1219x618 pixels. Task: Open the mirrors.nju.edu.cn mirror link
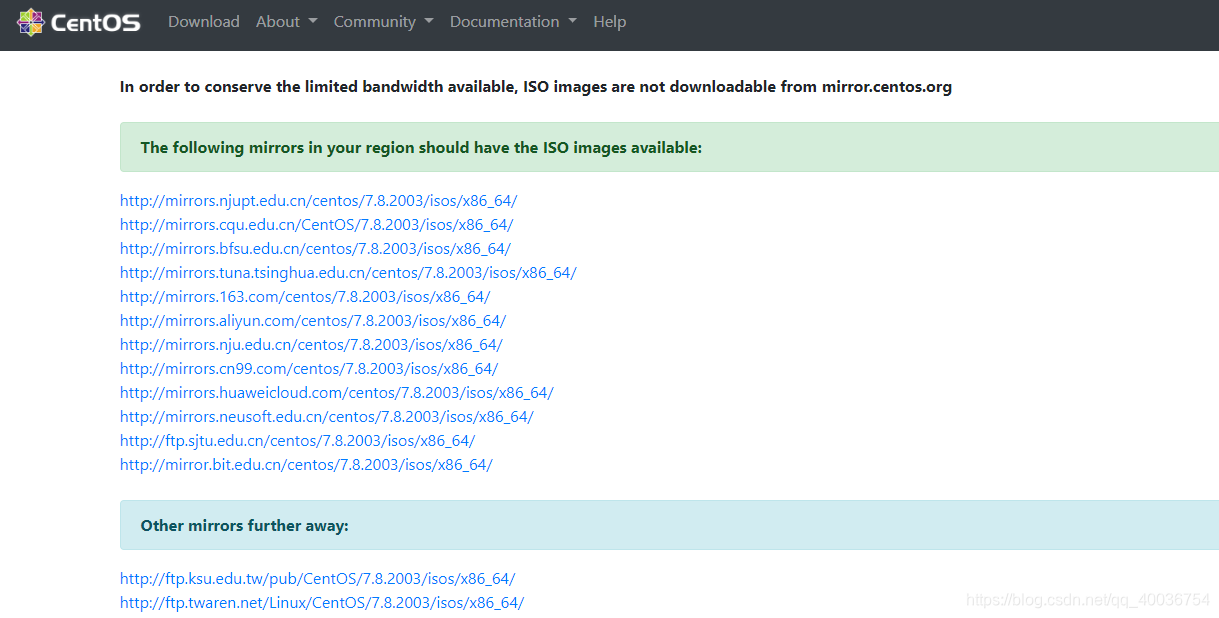click(x=311, y=345)
